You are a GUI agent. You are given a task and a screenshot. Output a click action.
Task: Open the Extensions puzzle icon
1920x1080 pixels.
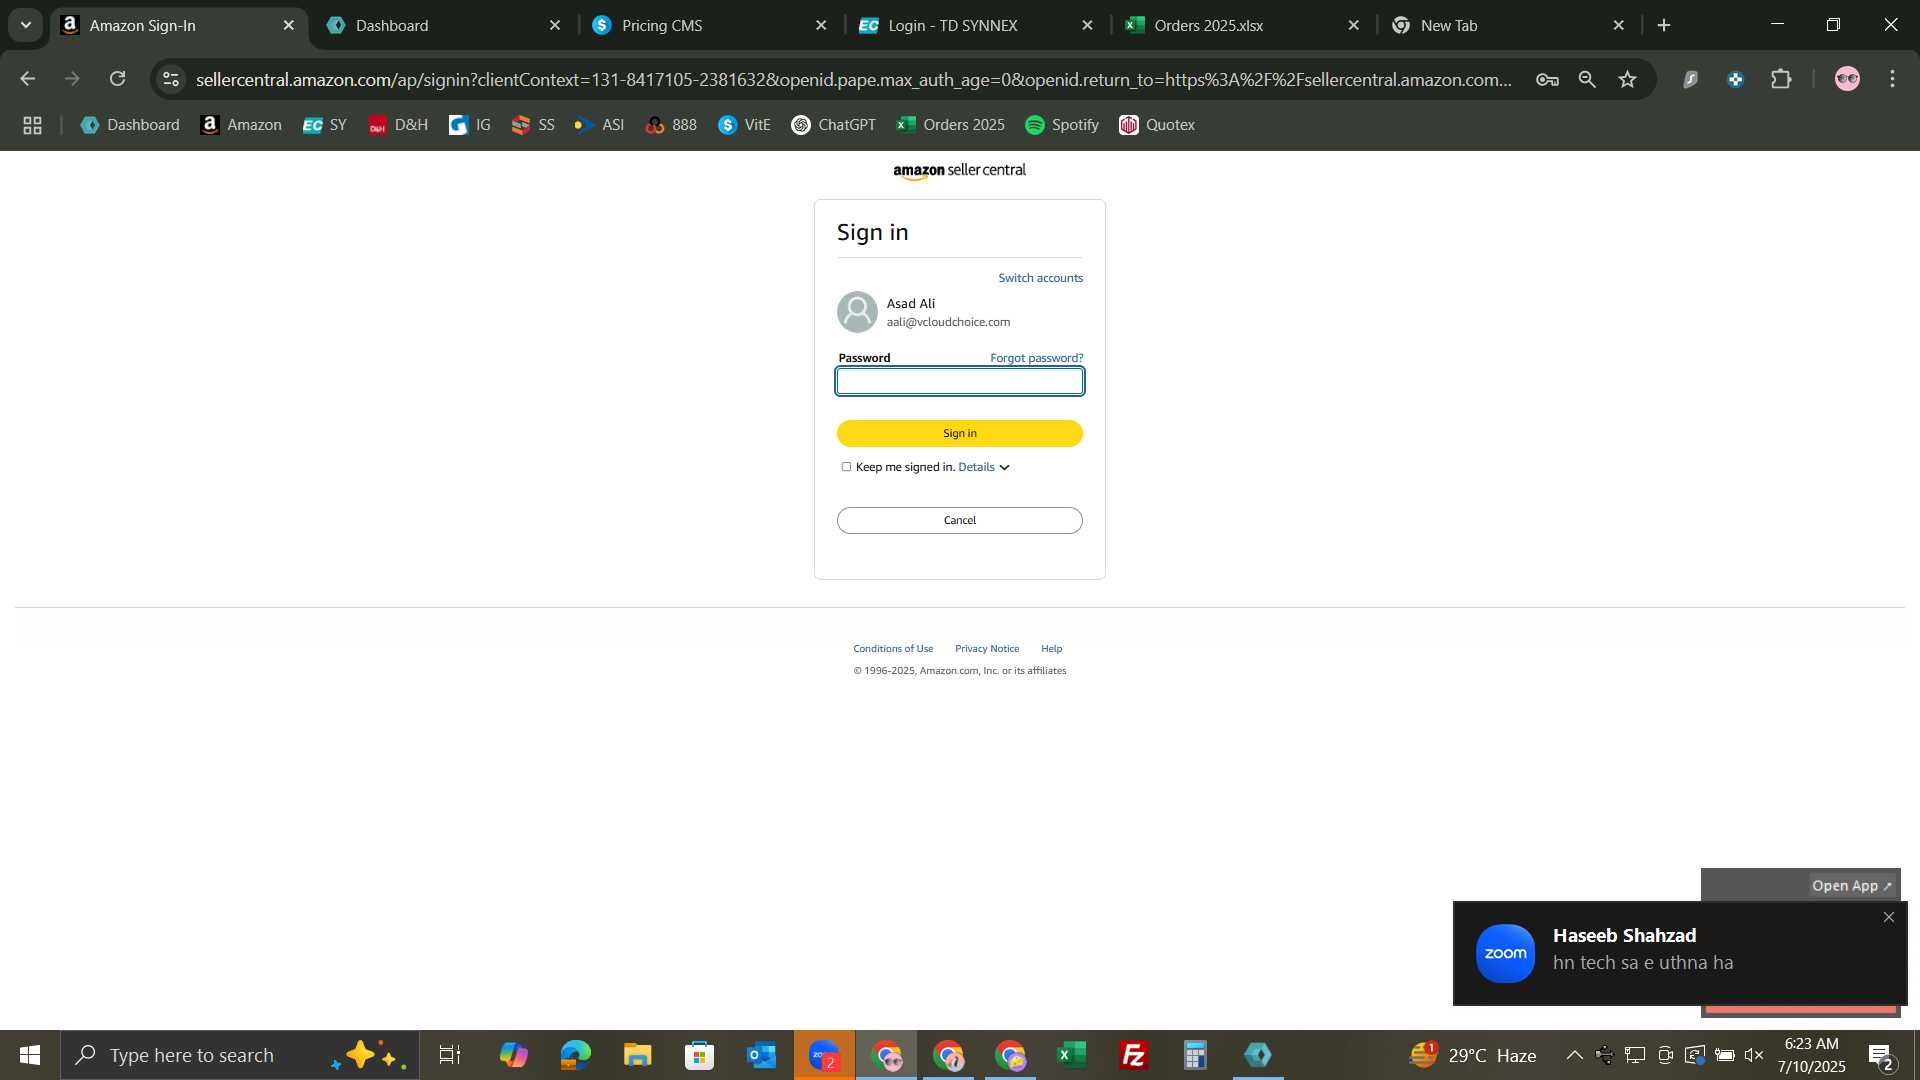1781,79
